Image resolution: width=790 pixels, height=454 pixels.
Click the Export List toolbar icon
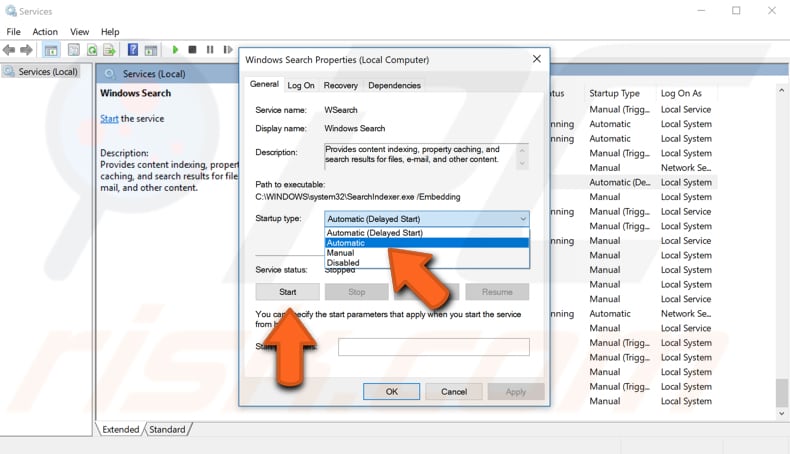pos(109,50)
